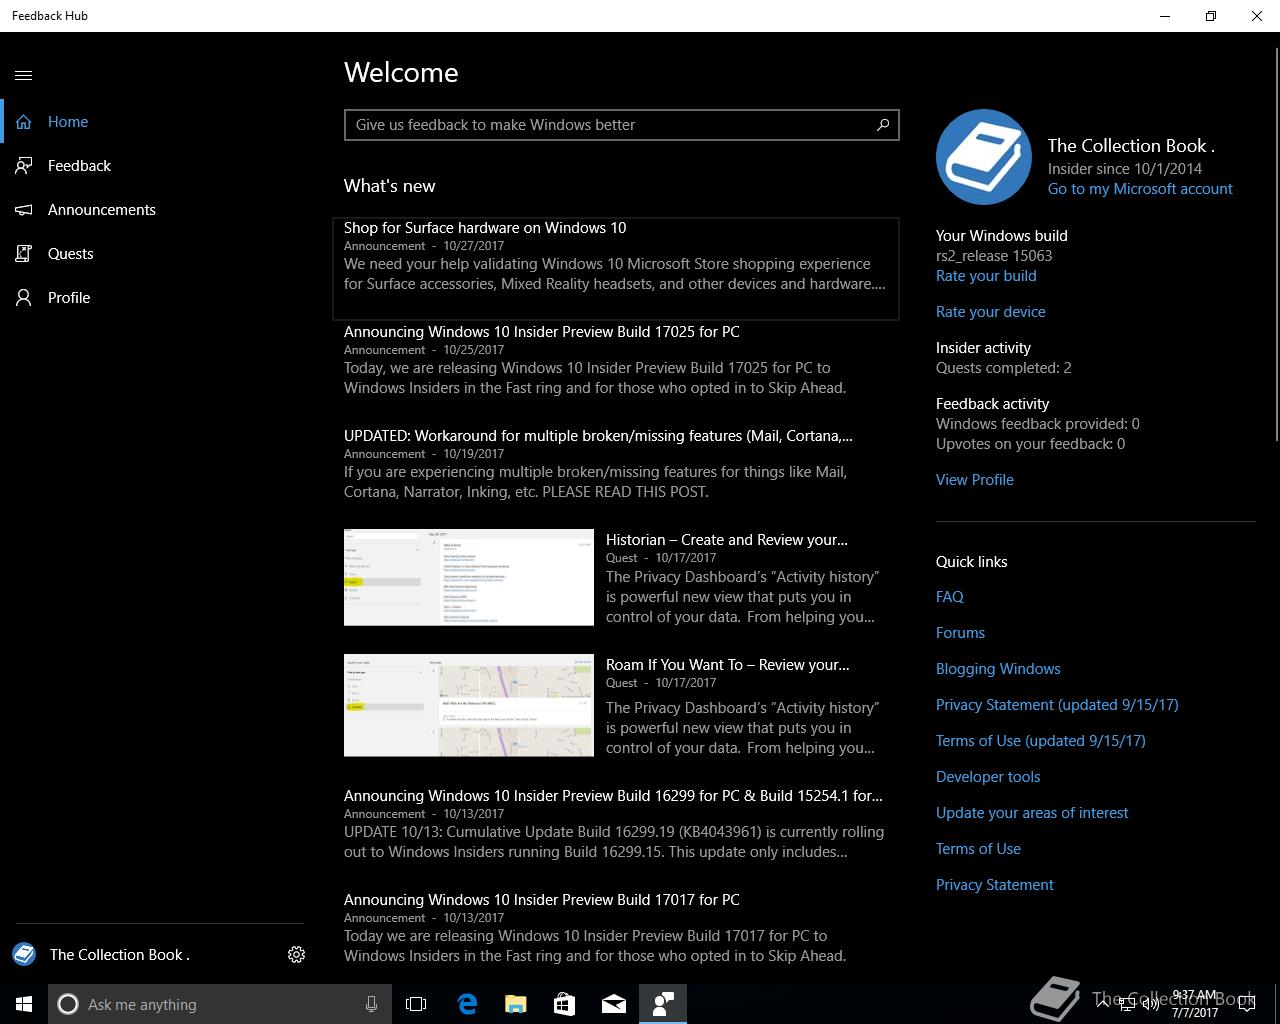This screenshot has width=1280, height=1024.
Task: Open Terms of Use (updated 9/15/17) link
Action: coord(1041,741)
